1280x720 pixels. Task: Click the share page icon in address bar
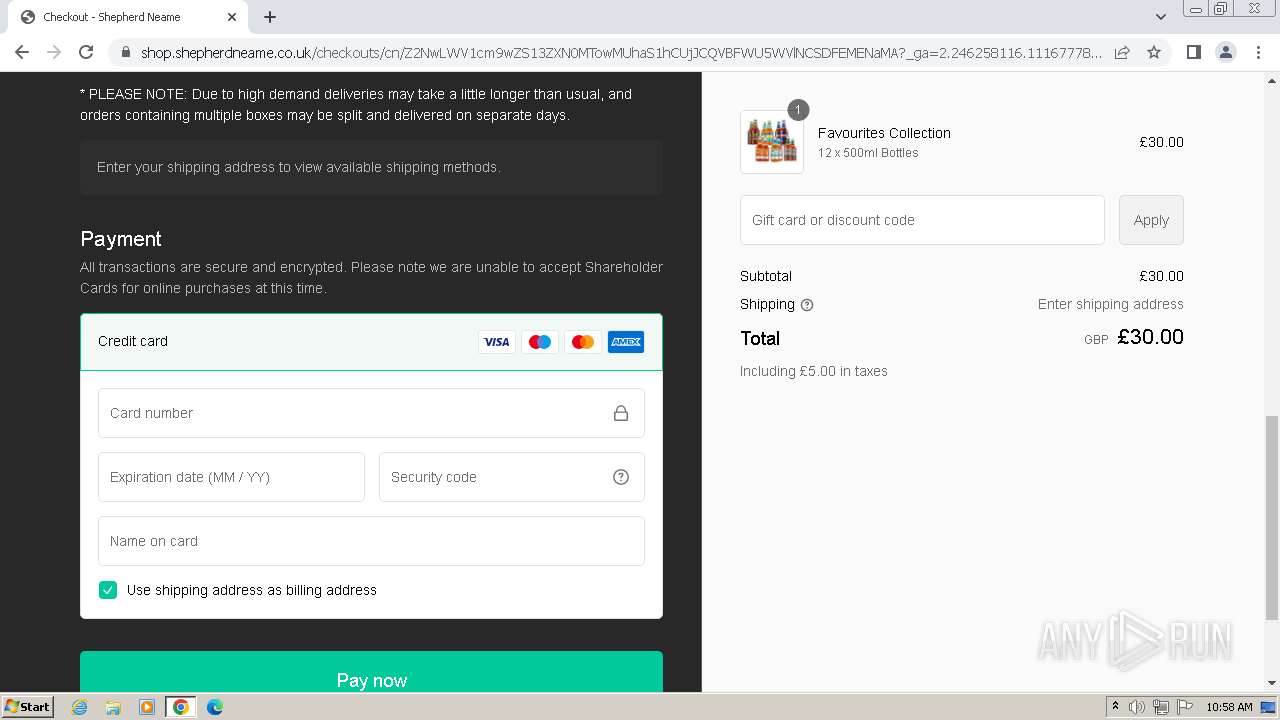pos(1122,52)
